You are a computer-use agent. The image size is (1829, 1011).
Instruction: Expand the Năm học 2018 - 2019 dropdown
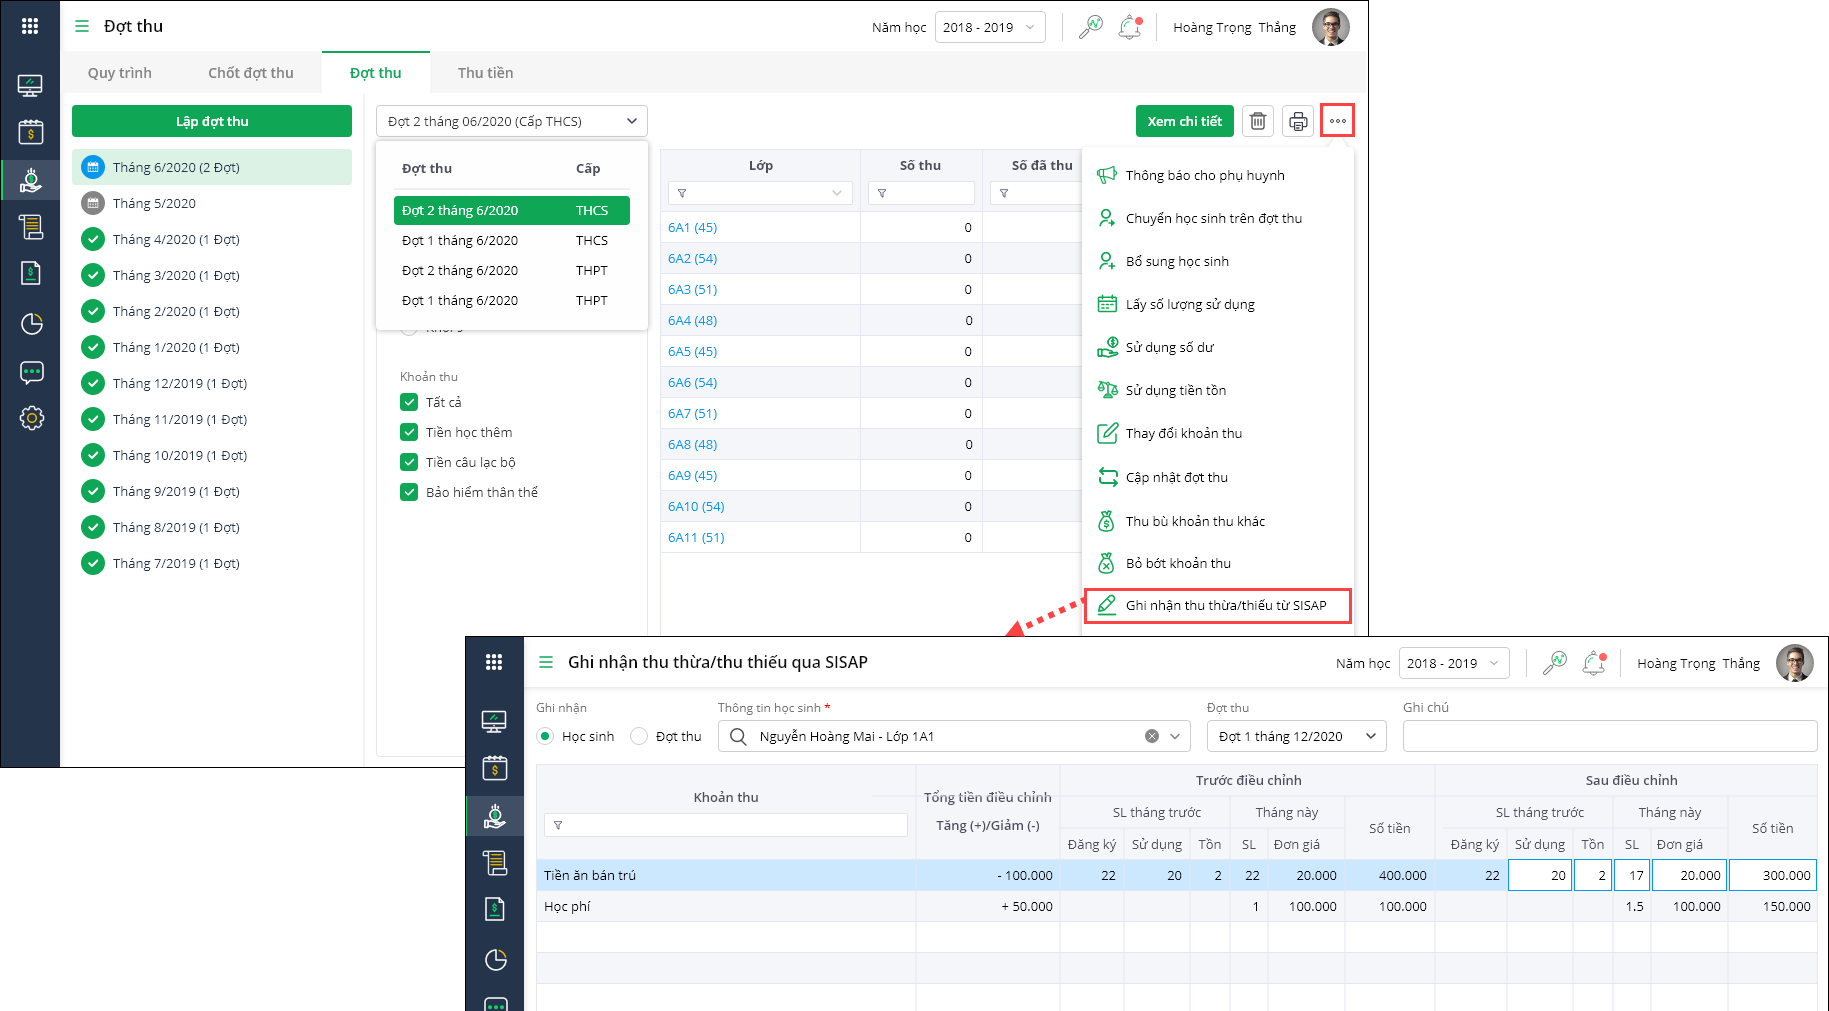pos(989,27)
